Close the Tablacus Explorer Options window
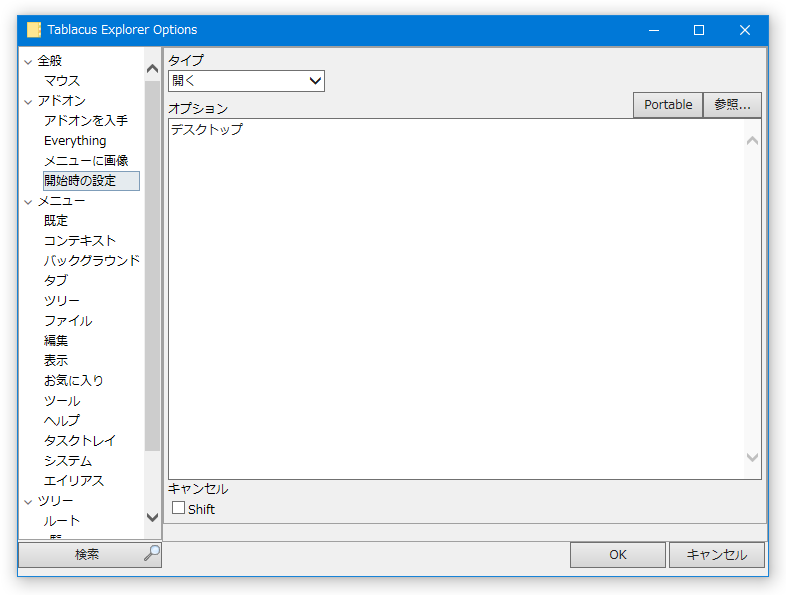This screenshot has height=595, width=786. point(744,30)
